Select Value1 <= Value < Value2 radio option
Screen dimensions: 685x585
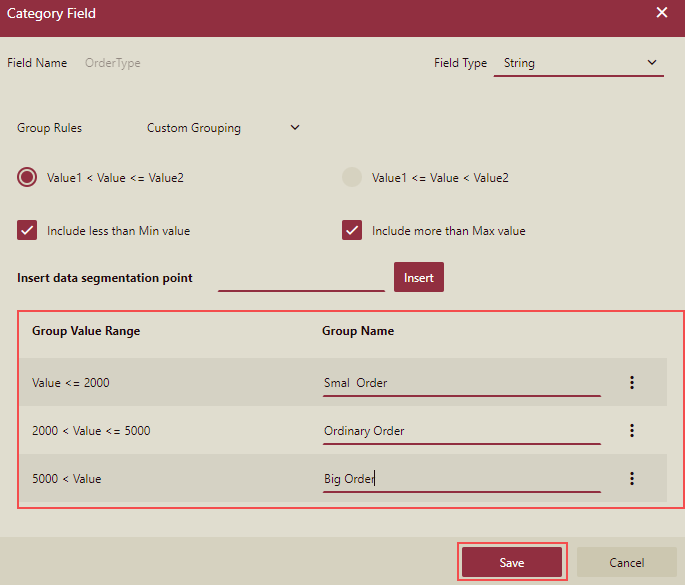pyautogui.click(x=352, y=177)
